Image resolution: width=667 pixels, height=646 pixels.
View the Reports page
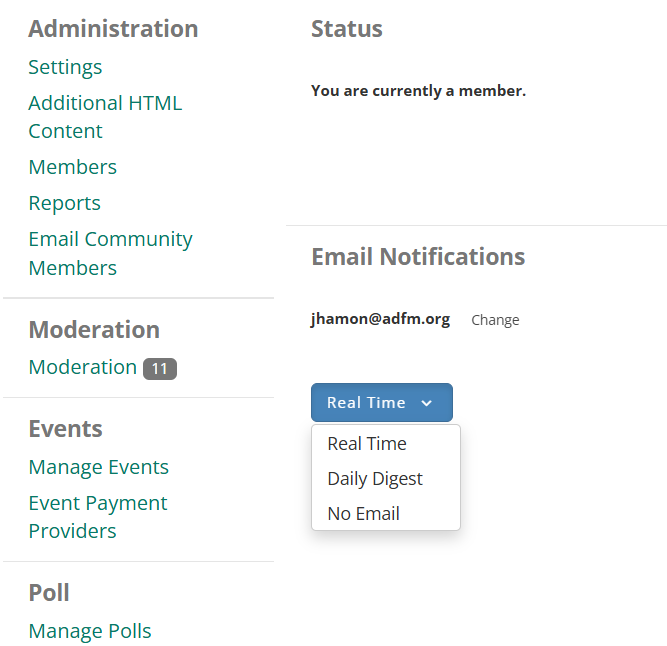pyautogui.click(x=65, y=203)
